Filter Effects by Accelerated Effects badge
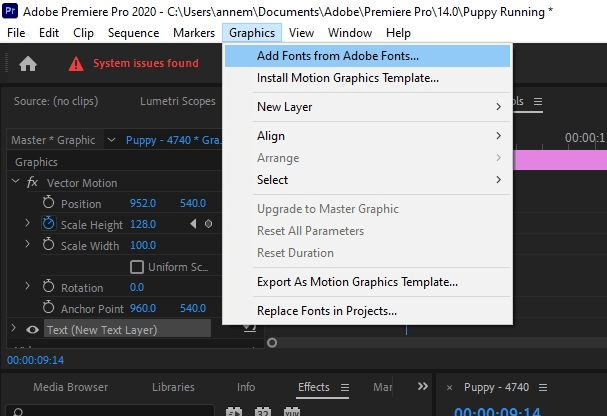607x416 pixels. pyautogui.click(x=234, y=411)
